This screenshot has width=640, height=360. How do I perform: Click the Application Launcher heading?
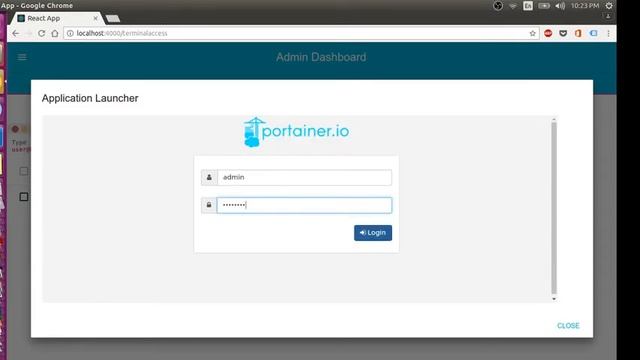(90, 98)
